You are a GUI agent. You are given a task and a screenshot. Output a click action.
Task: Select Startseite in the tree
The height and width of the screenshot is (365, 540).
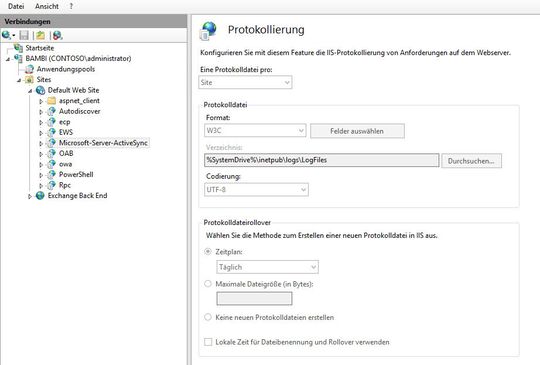(40, 48)
